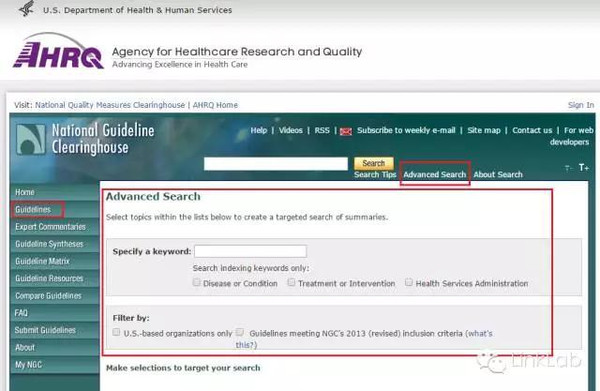Enable NGC's 2013 inclusion criteria filter
This screenshot has height=391, width=600.
[240, 332]
